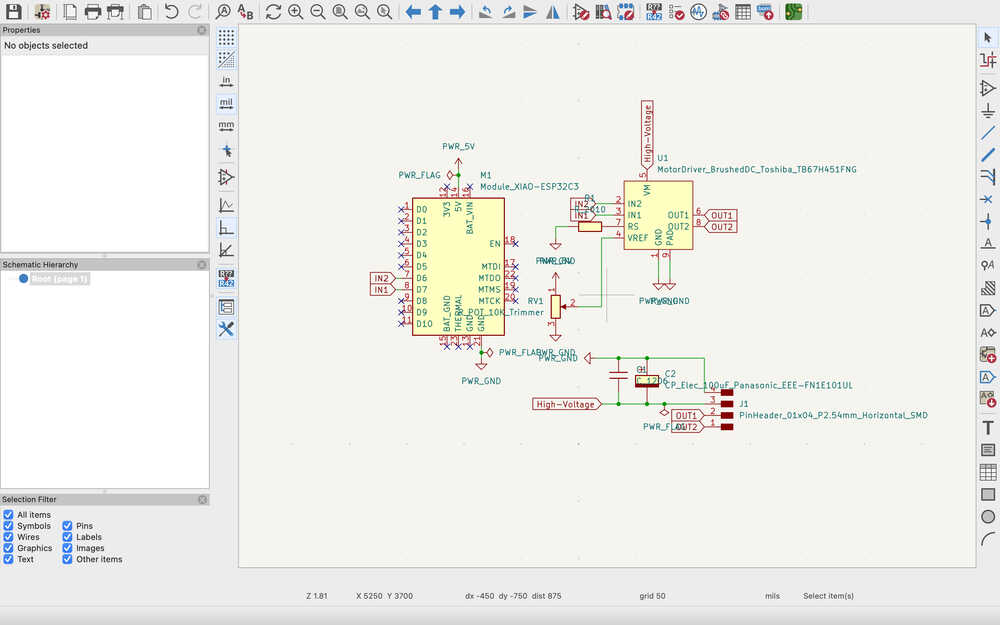Click the Save schematic icon
Viewport: 1000px width, 625px height.
(14, 12)
